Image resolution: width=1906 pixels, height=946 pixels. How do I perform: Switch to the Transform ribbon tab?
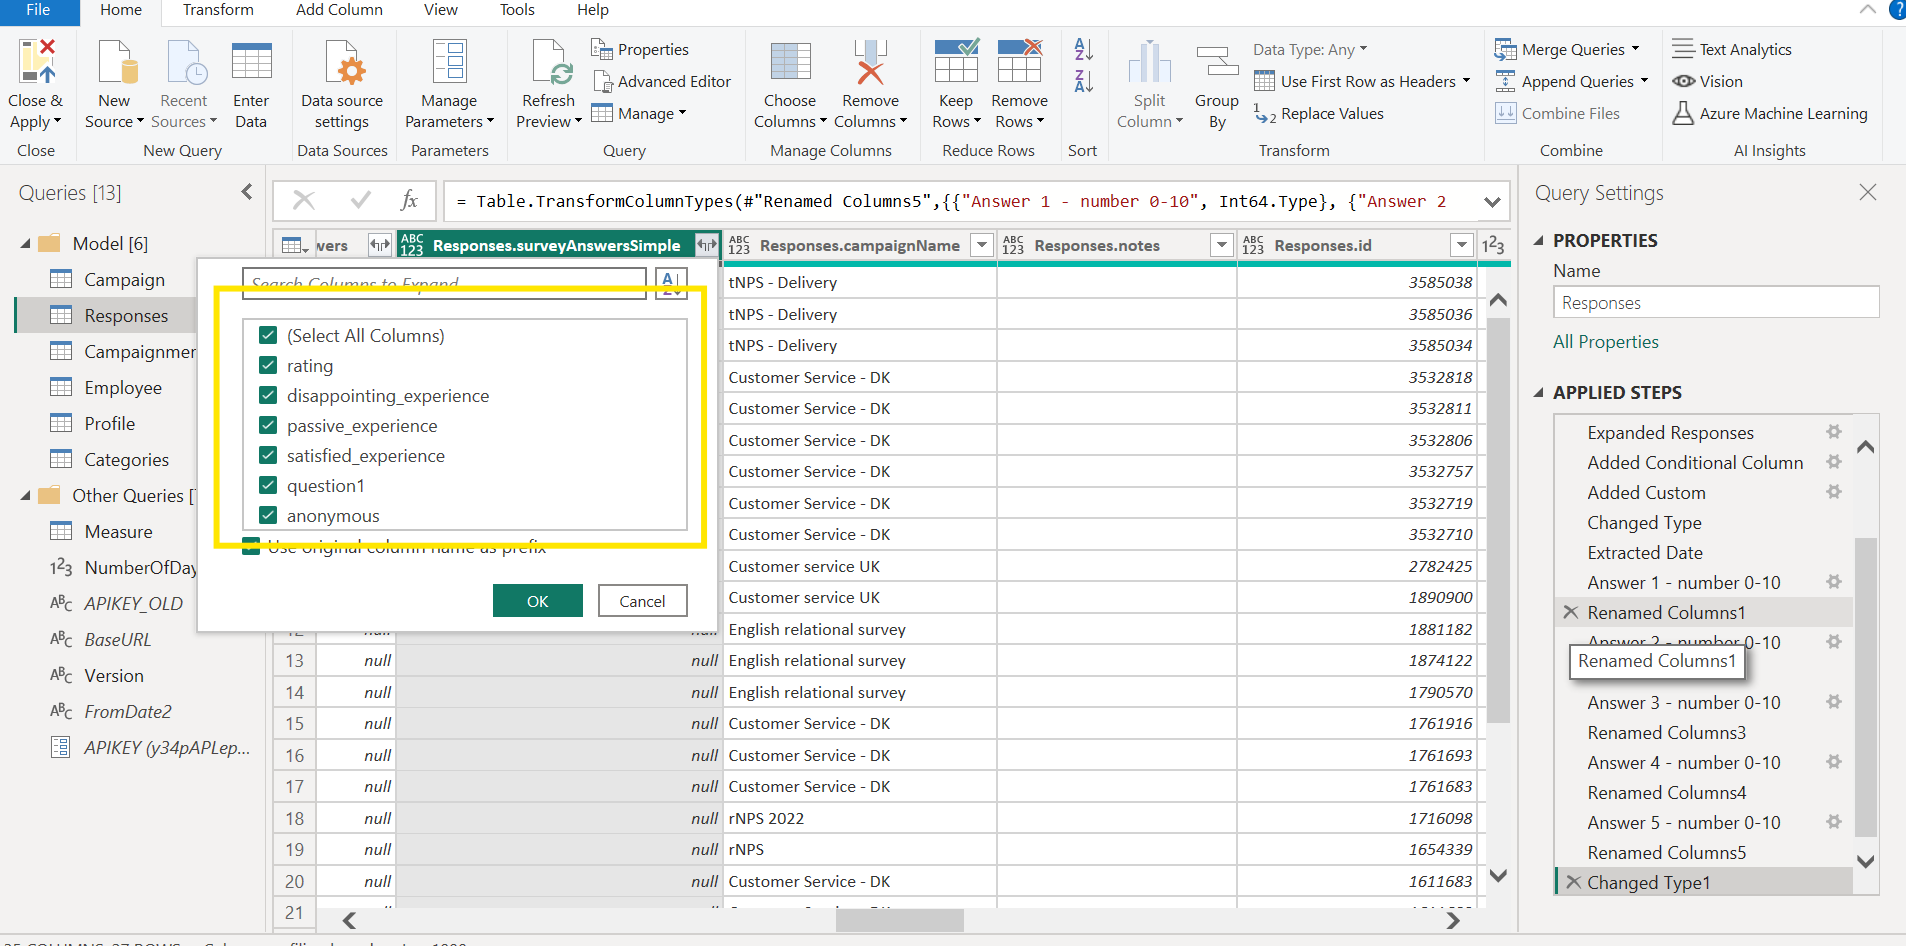click(x=218, y=10)
